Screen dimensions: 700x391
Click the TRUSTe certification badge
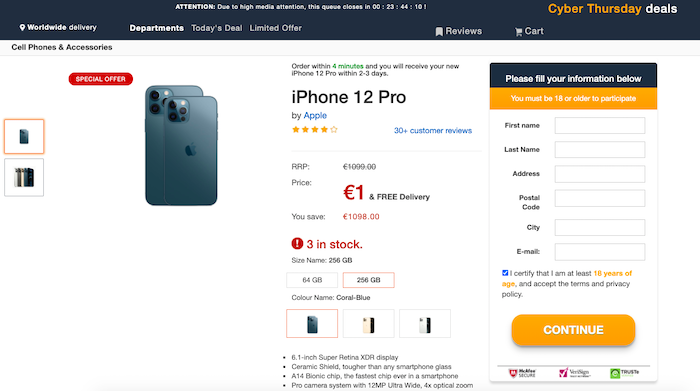(x=625, y=373)
